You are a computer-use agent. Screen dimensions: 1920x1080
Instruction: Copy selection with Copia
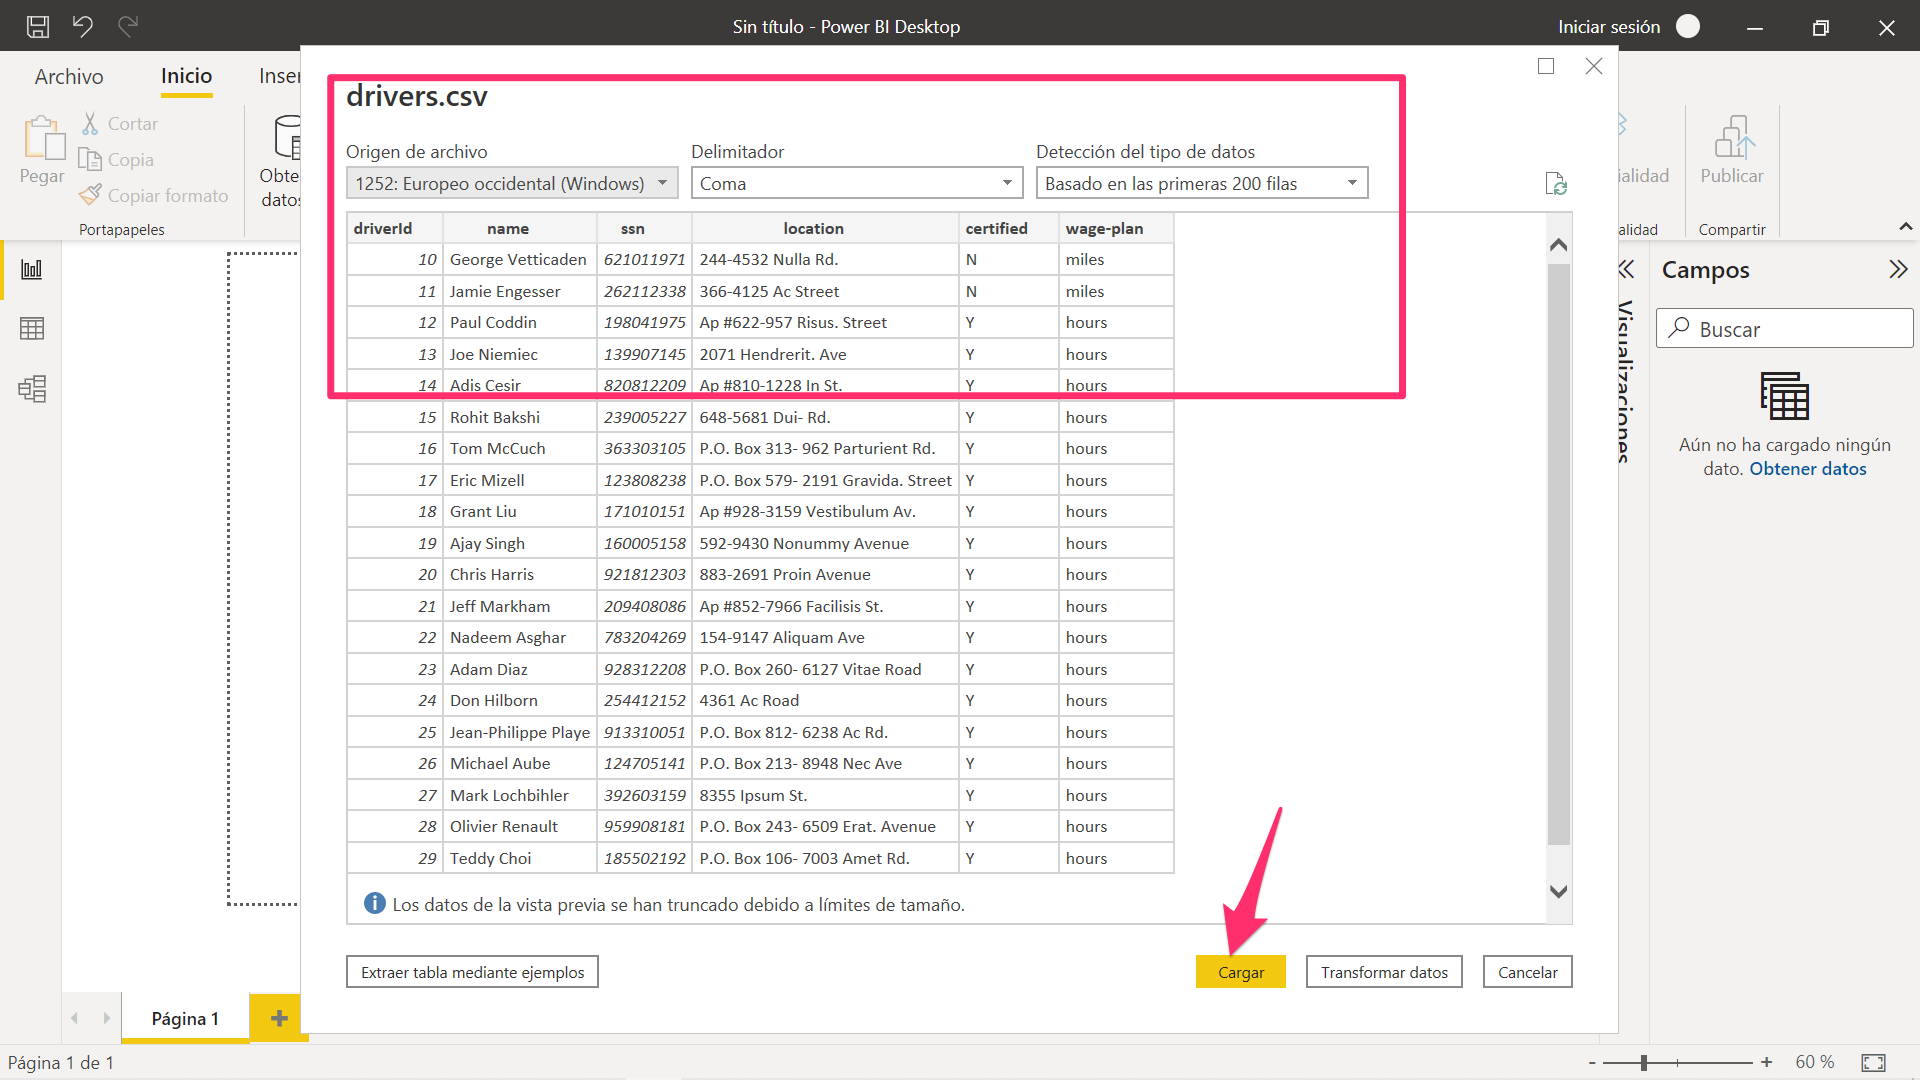(117, 160)
